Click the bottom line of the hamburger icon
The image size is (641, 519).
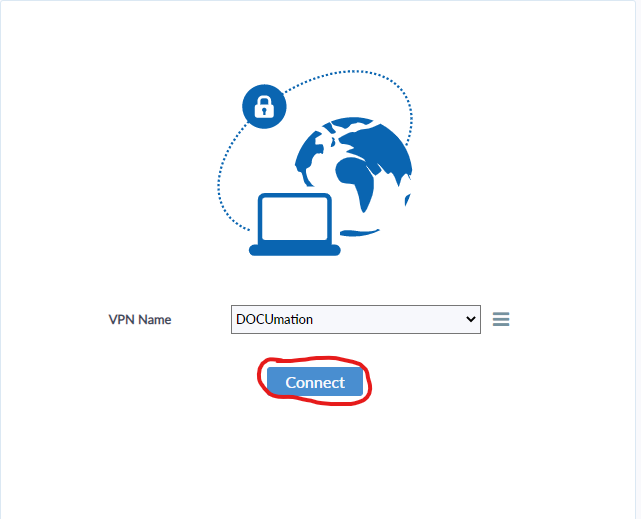pyautogui.click(x=501, y=324)
